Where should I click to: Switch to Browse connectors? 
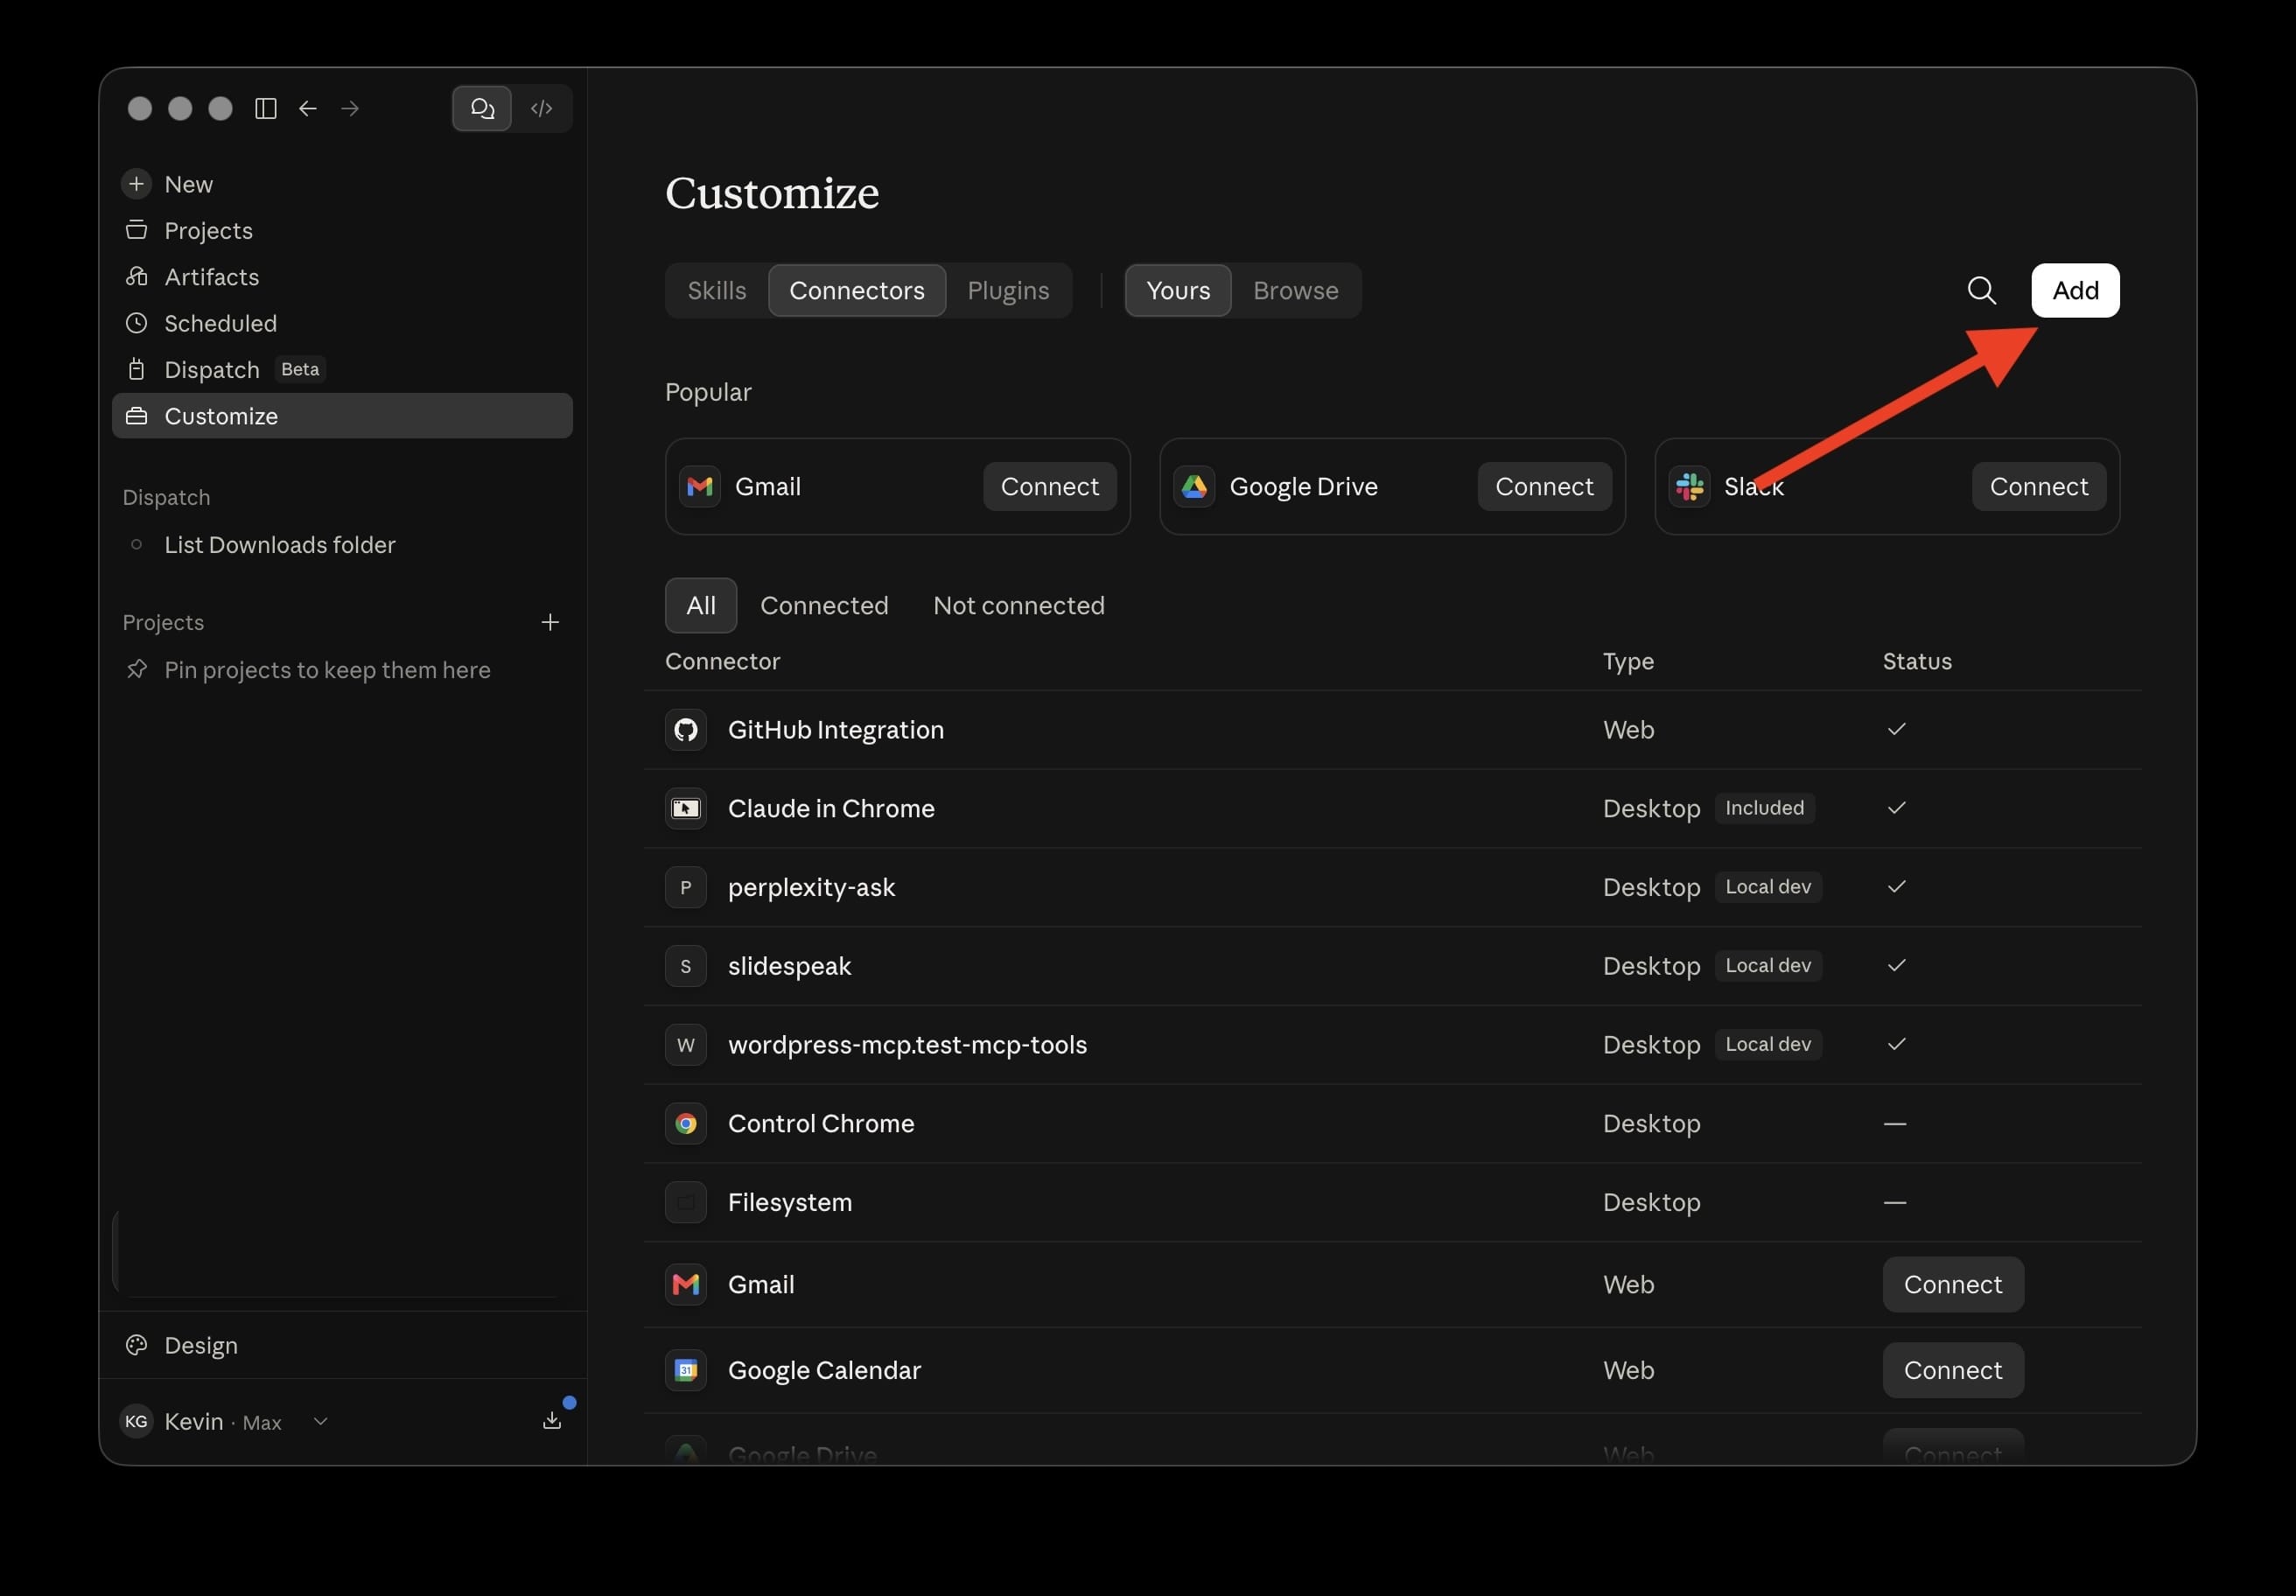click(1296, 290)
